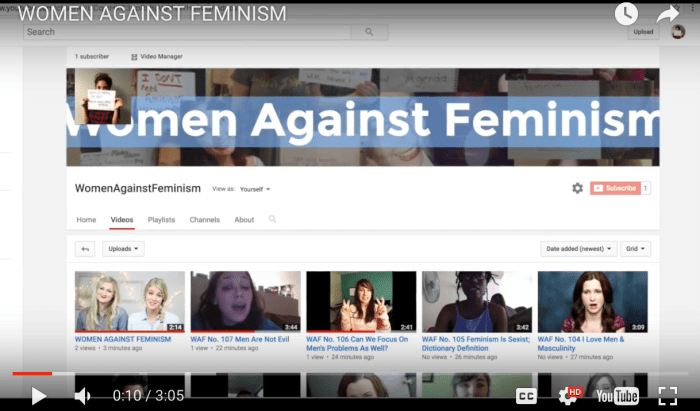700x411 pixels.
Task: Open the WOMEN AGAINST FEMINISM video thumbnail
Action: [x=129, y=301]
